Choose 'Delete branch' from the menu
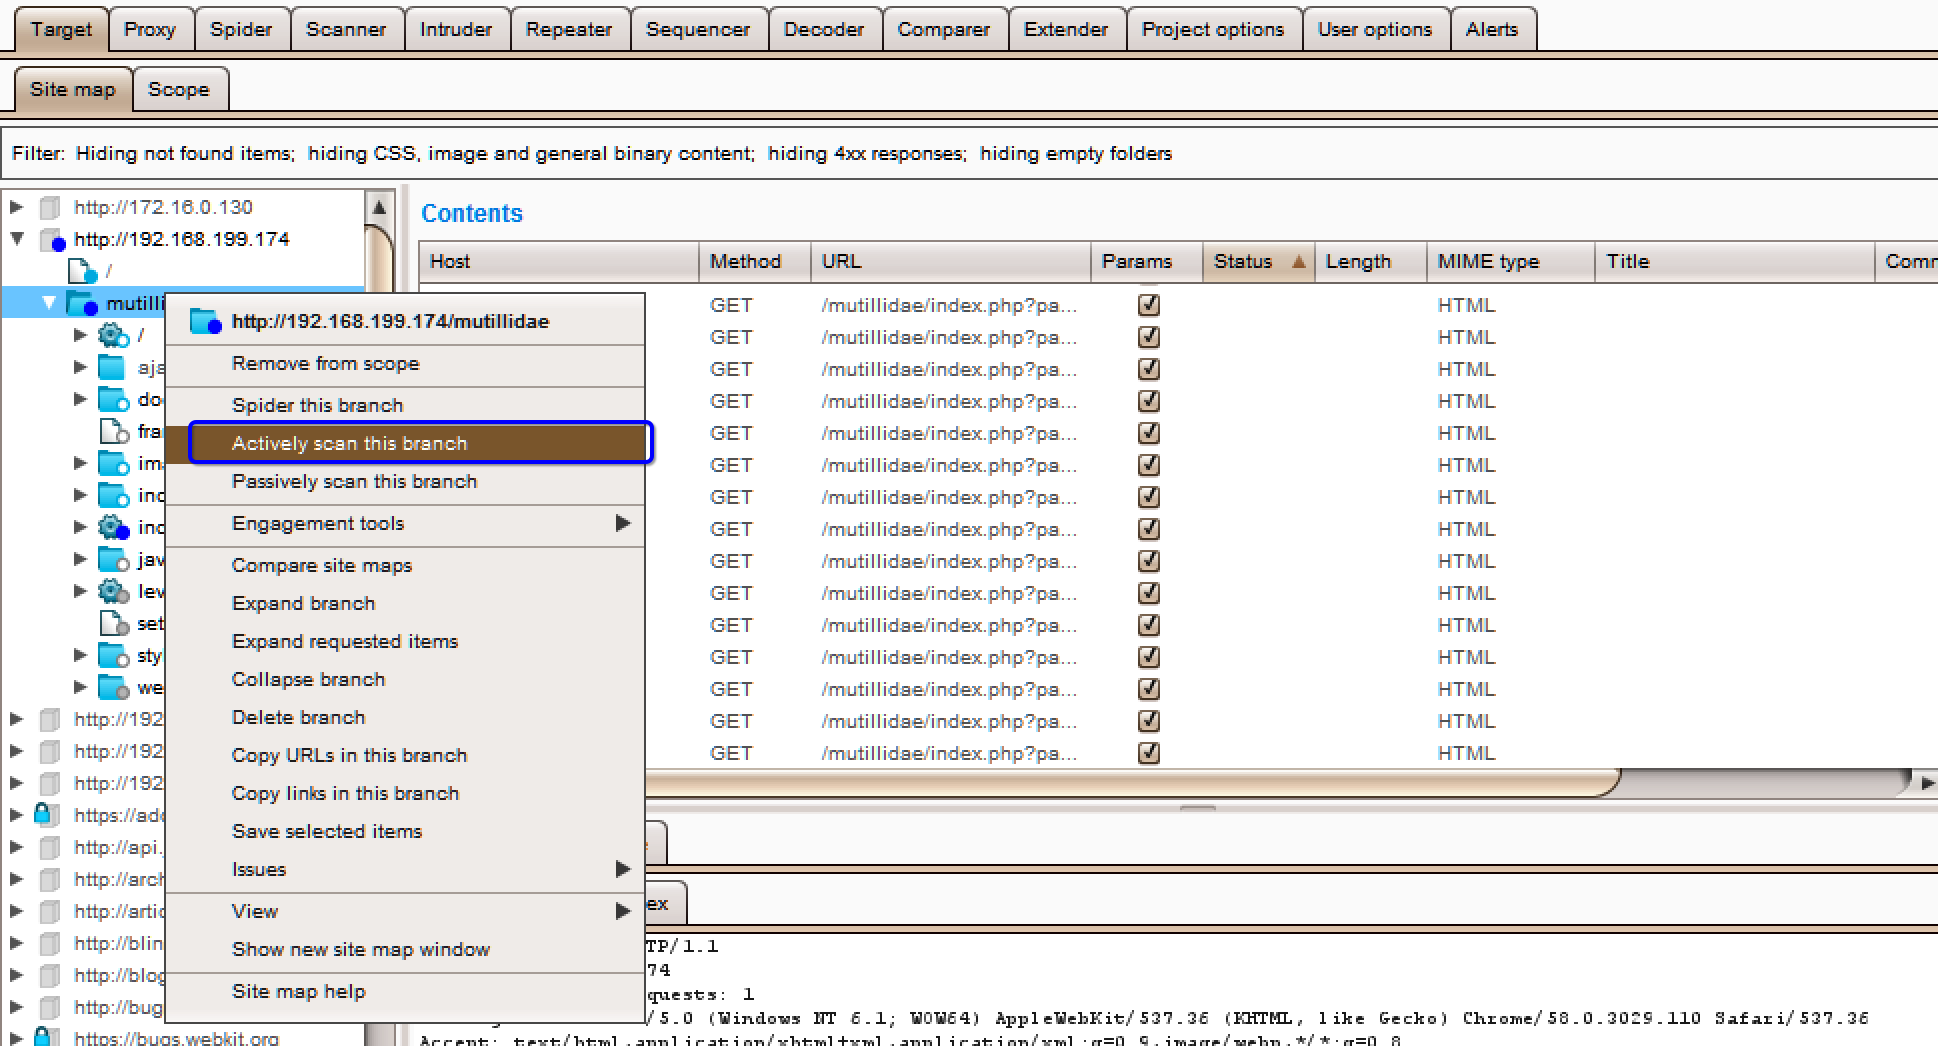 pos(405,718)
